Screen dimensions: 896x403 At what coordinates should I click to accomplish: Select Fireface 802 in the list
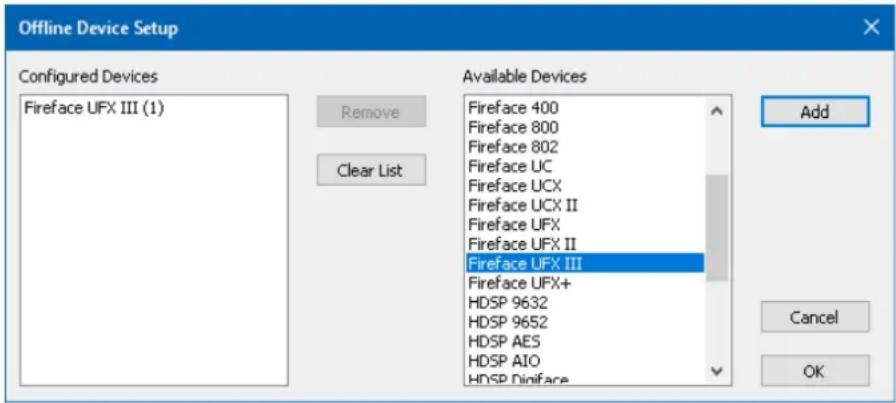pyautogui.click(x=585, y=146)
